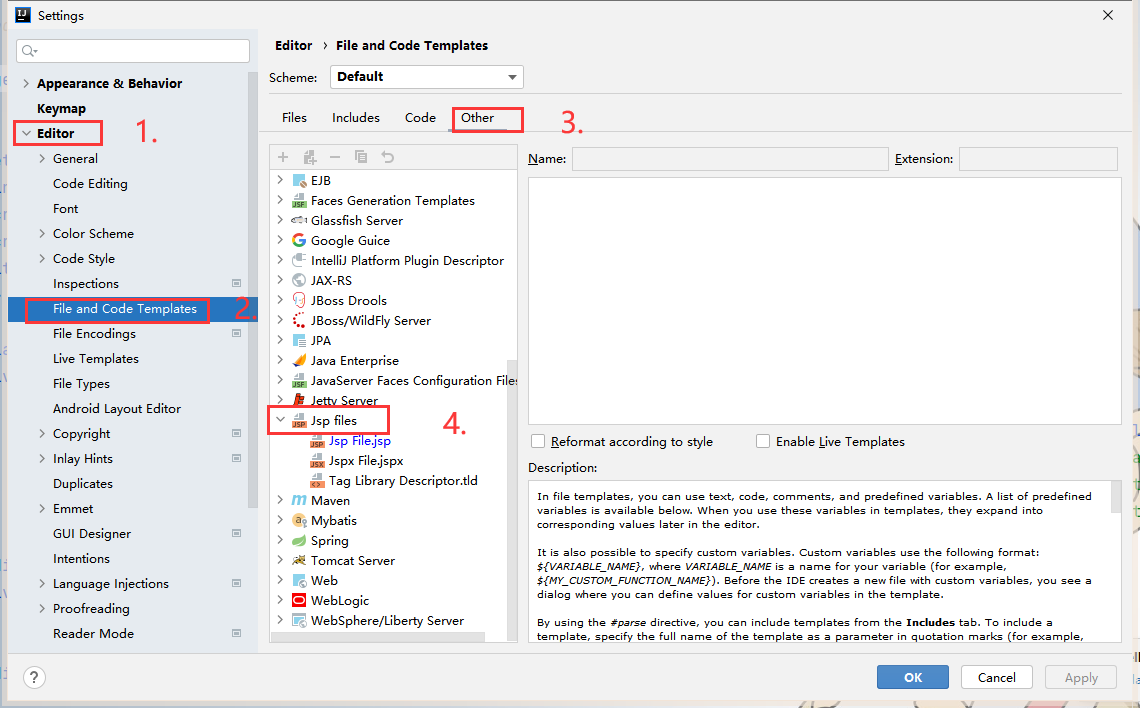Click the JAX-RS globe icon
This screenshot has width=1140, height=708.
(299, 281)
